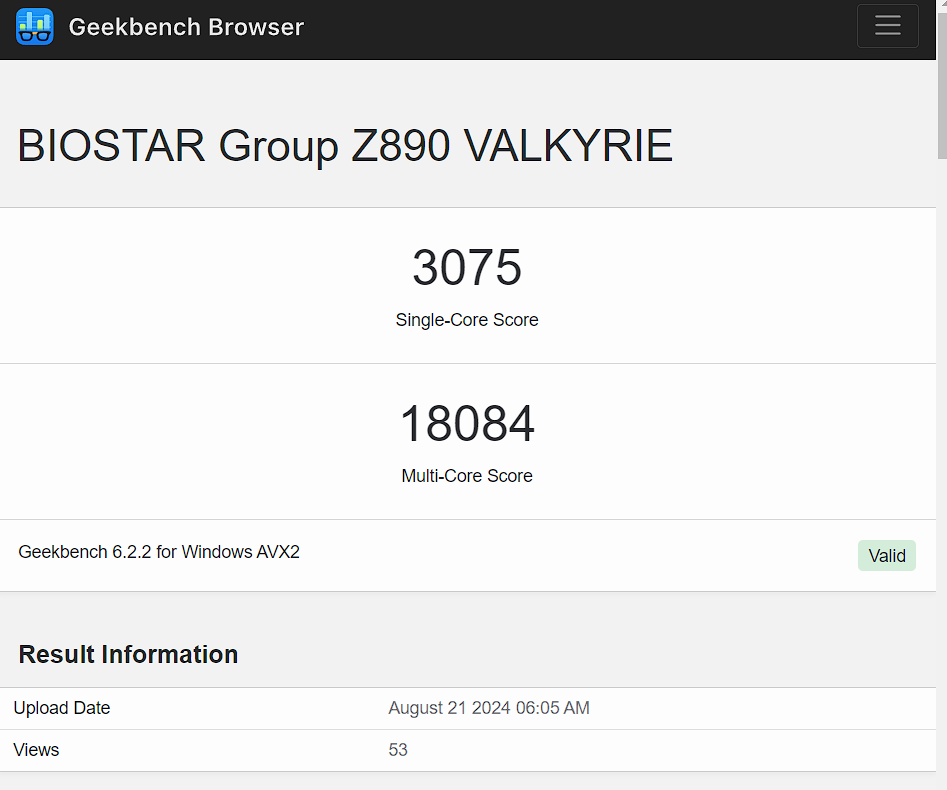
Task: Click the Upload Date label
Action: pyautogui.click(x=62, y=708)
